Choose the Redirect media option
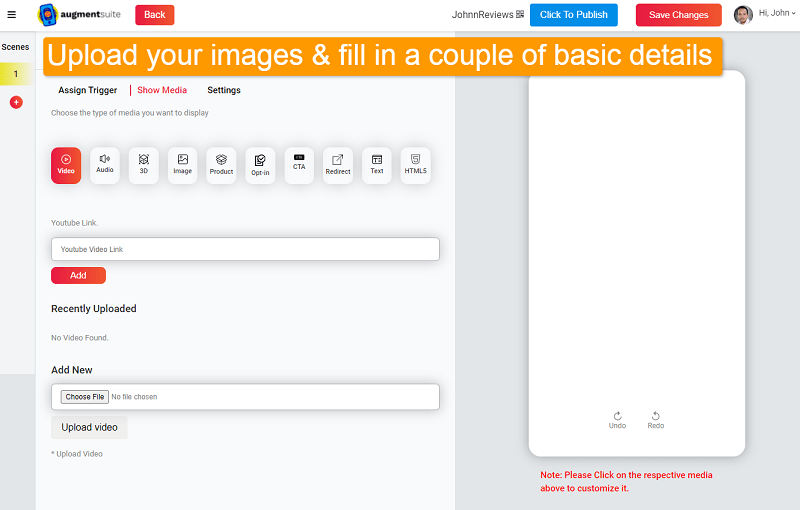 click(x=338, y=165)
